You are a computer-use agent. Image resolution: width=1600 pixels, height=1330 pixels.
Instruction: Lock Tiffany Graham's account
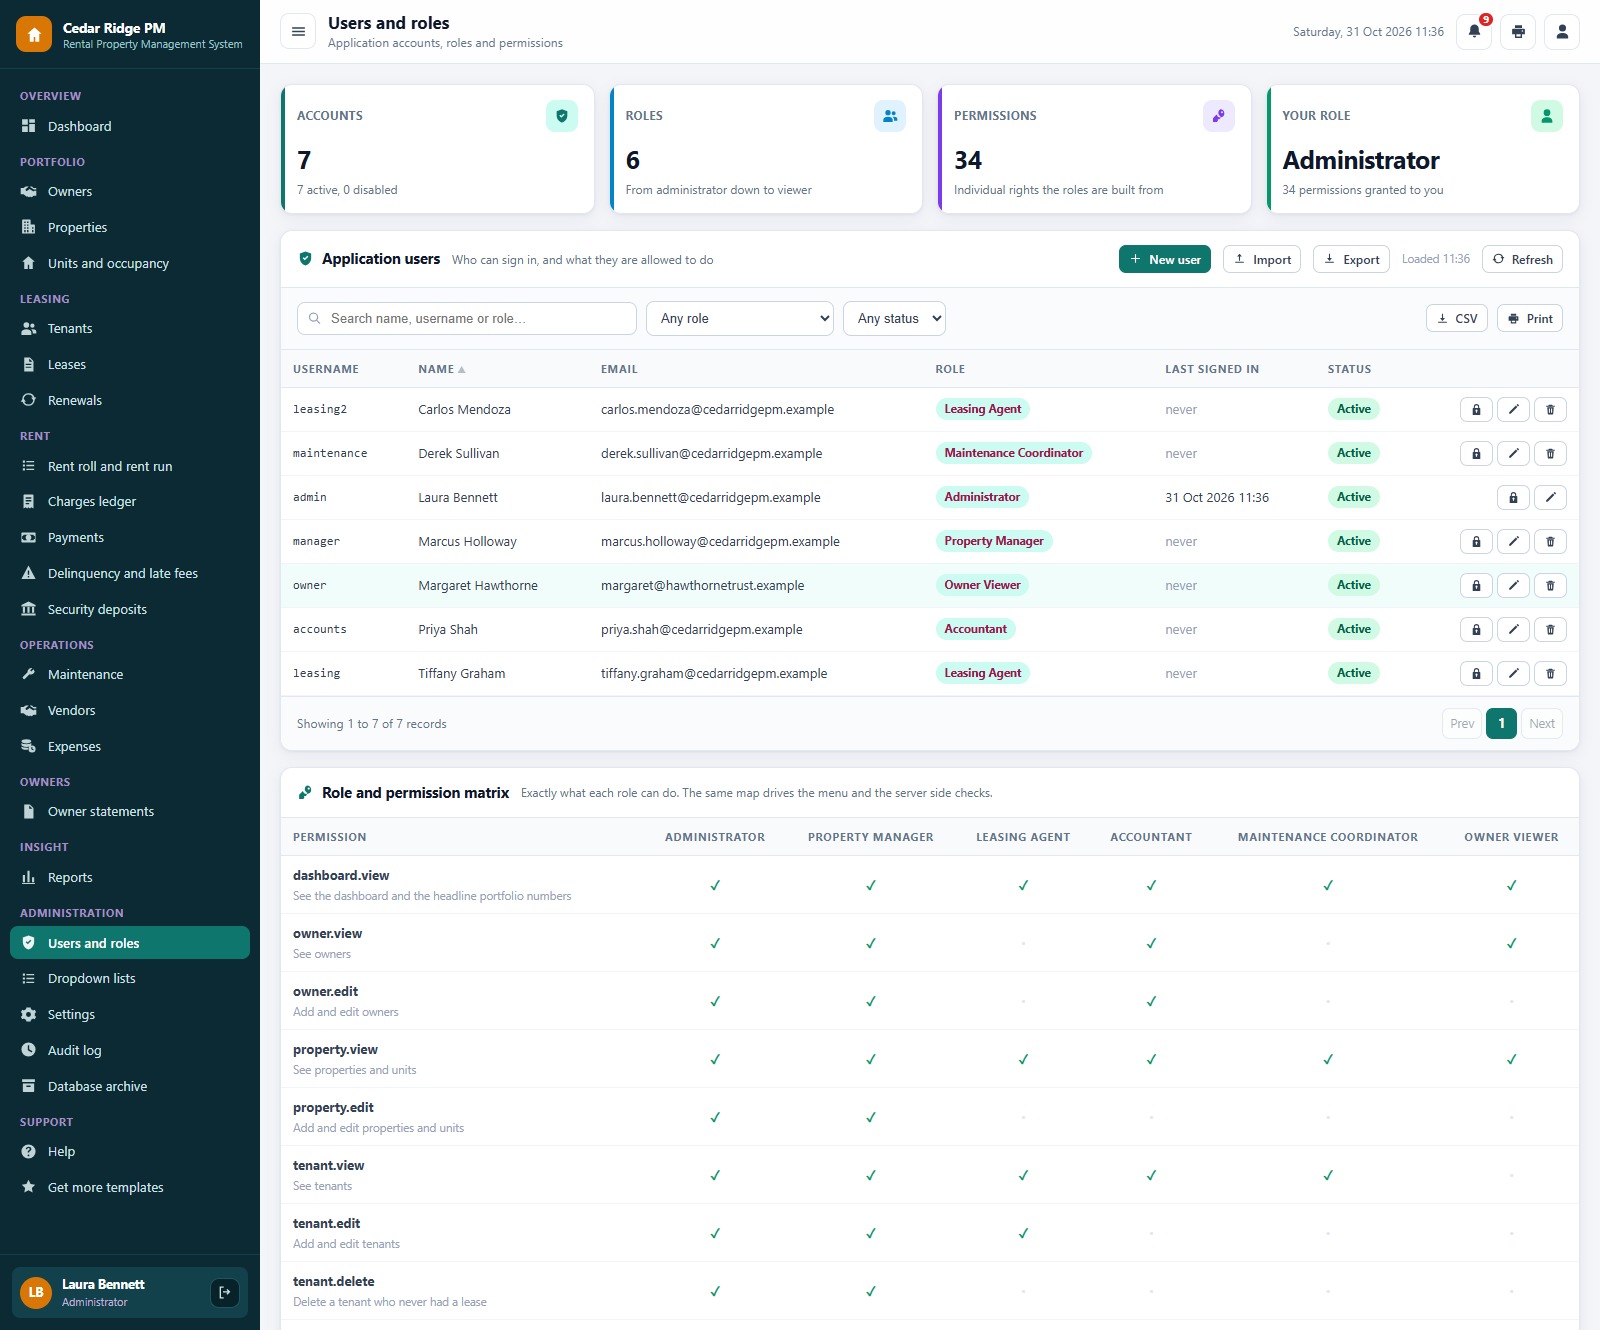click(x=1476, y=673)
